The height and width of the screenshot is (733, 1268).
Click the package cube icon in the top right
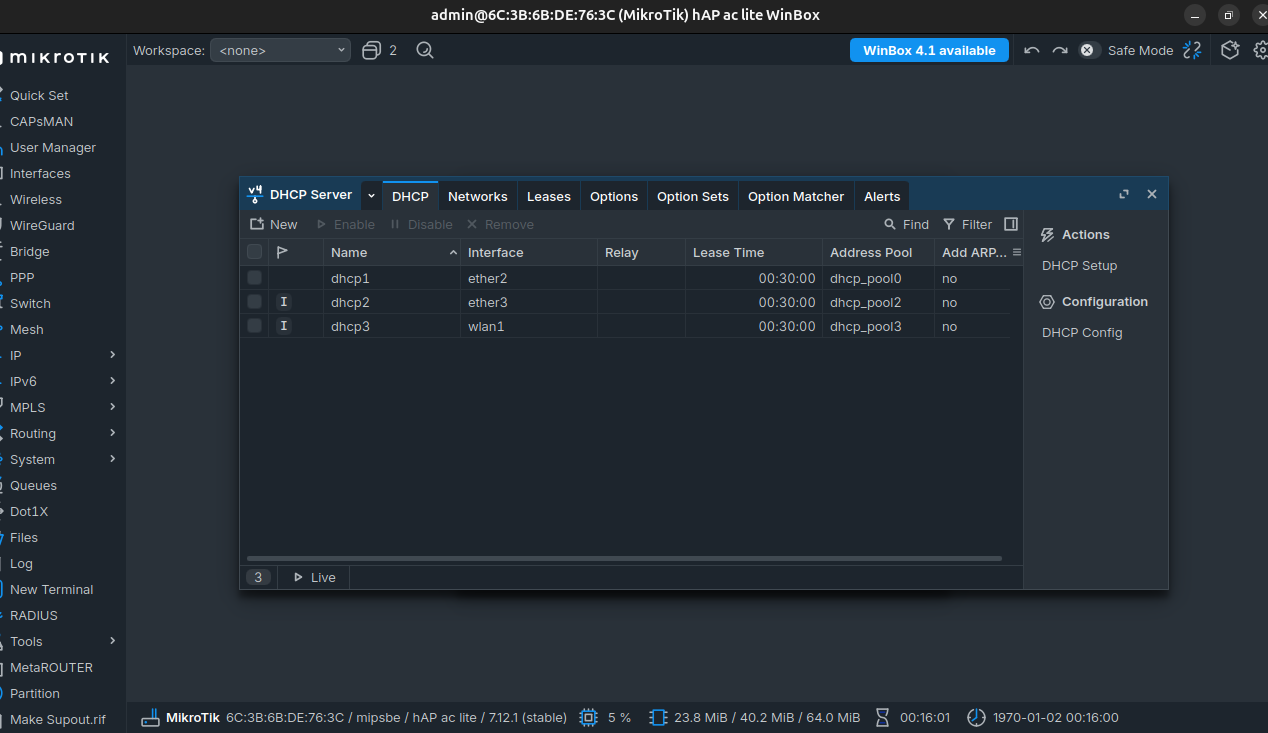(1231, 50)
